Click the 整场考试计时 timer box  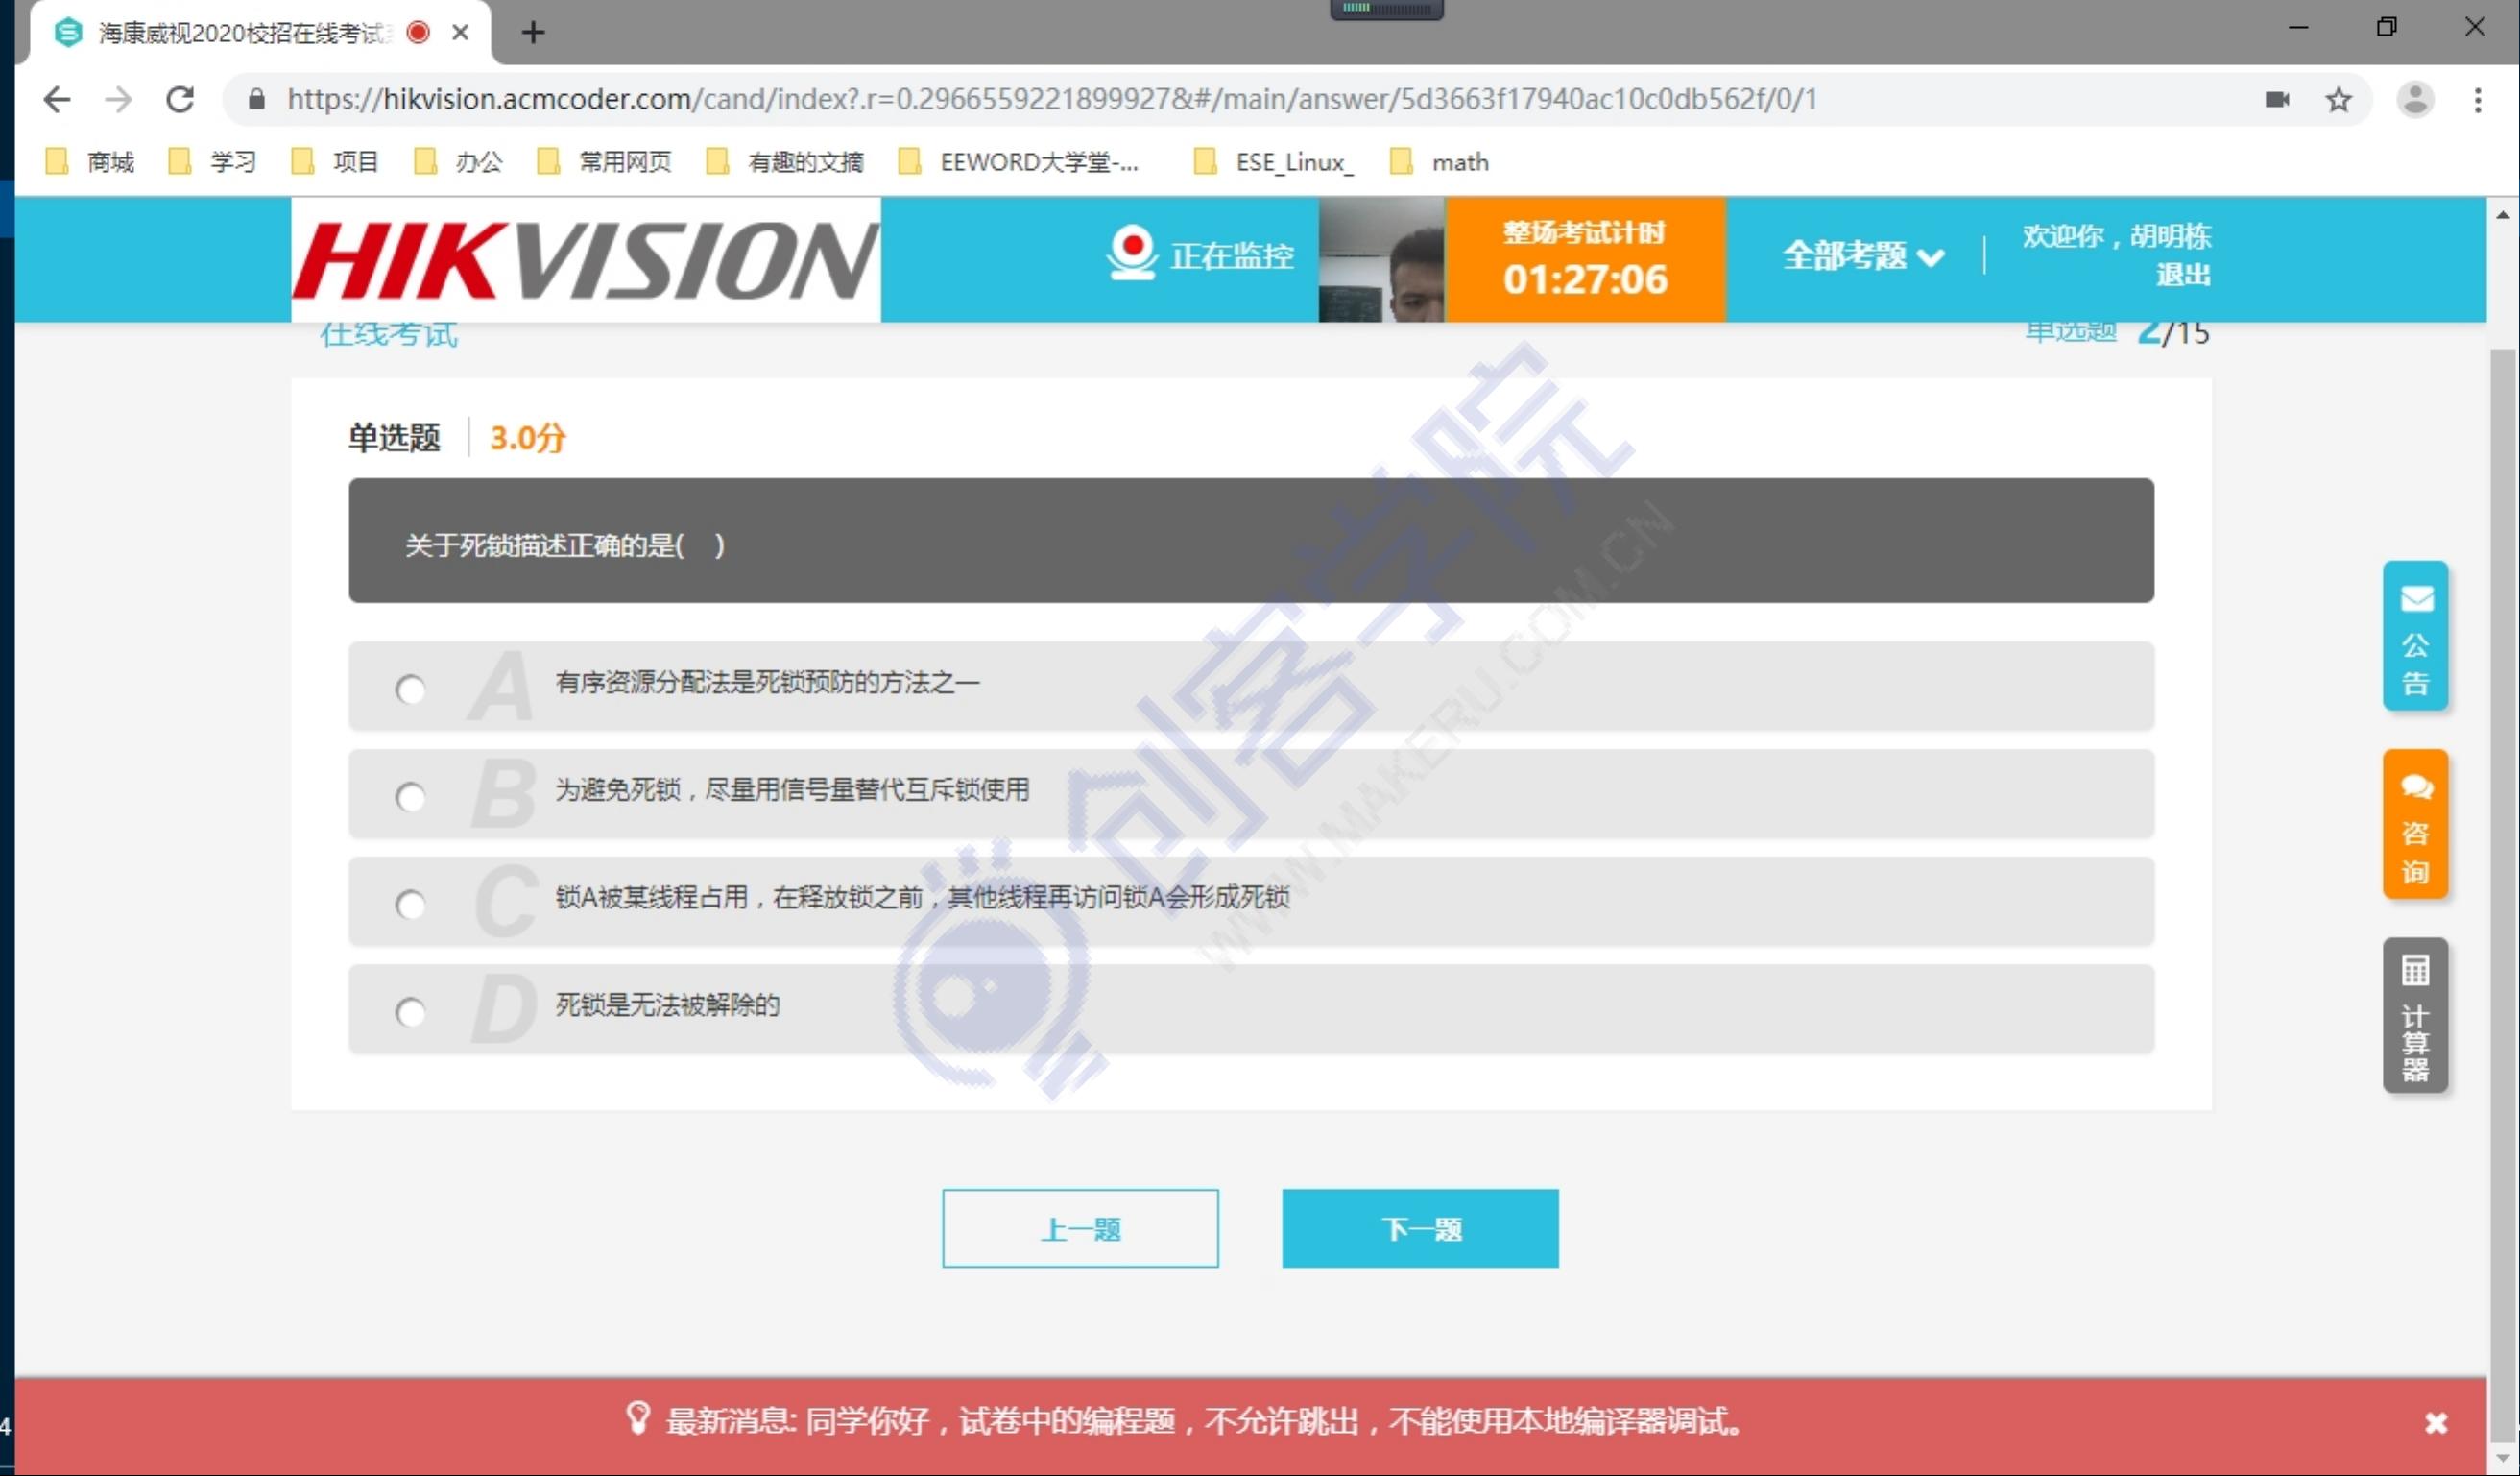coord(1585,259)
